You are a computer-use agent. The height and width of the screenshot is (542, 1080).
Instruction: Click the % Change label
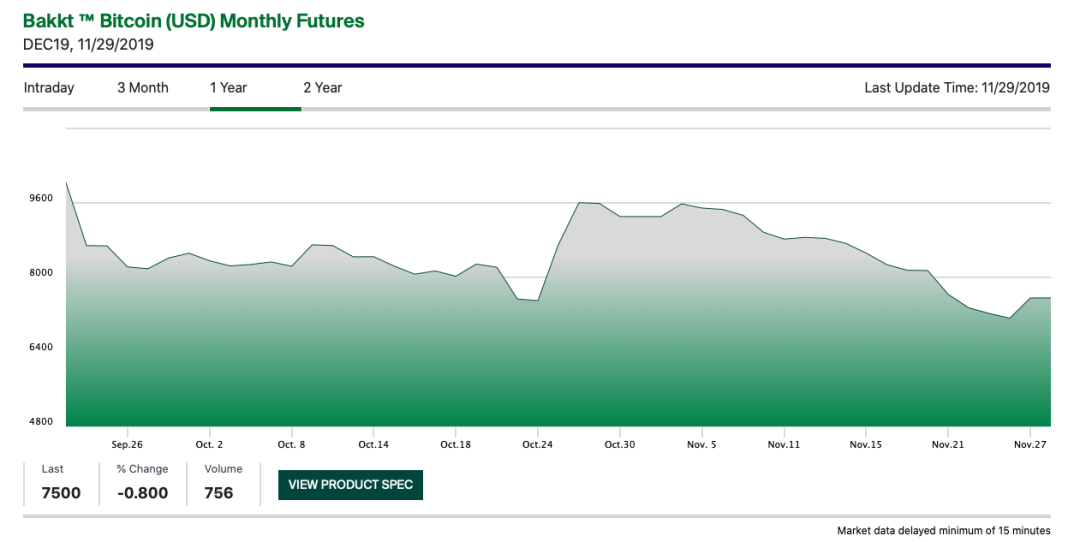143,469
